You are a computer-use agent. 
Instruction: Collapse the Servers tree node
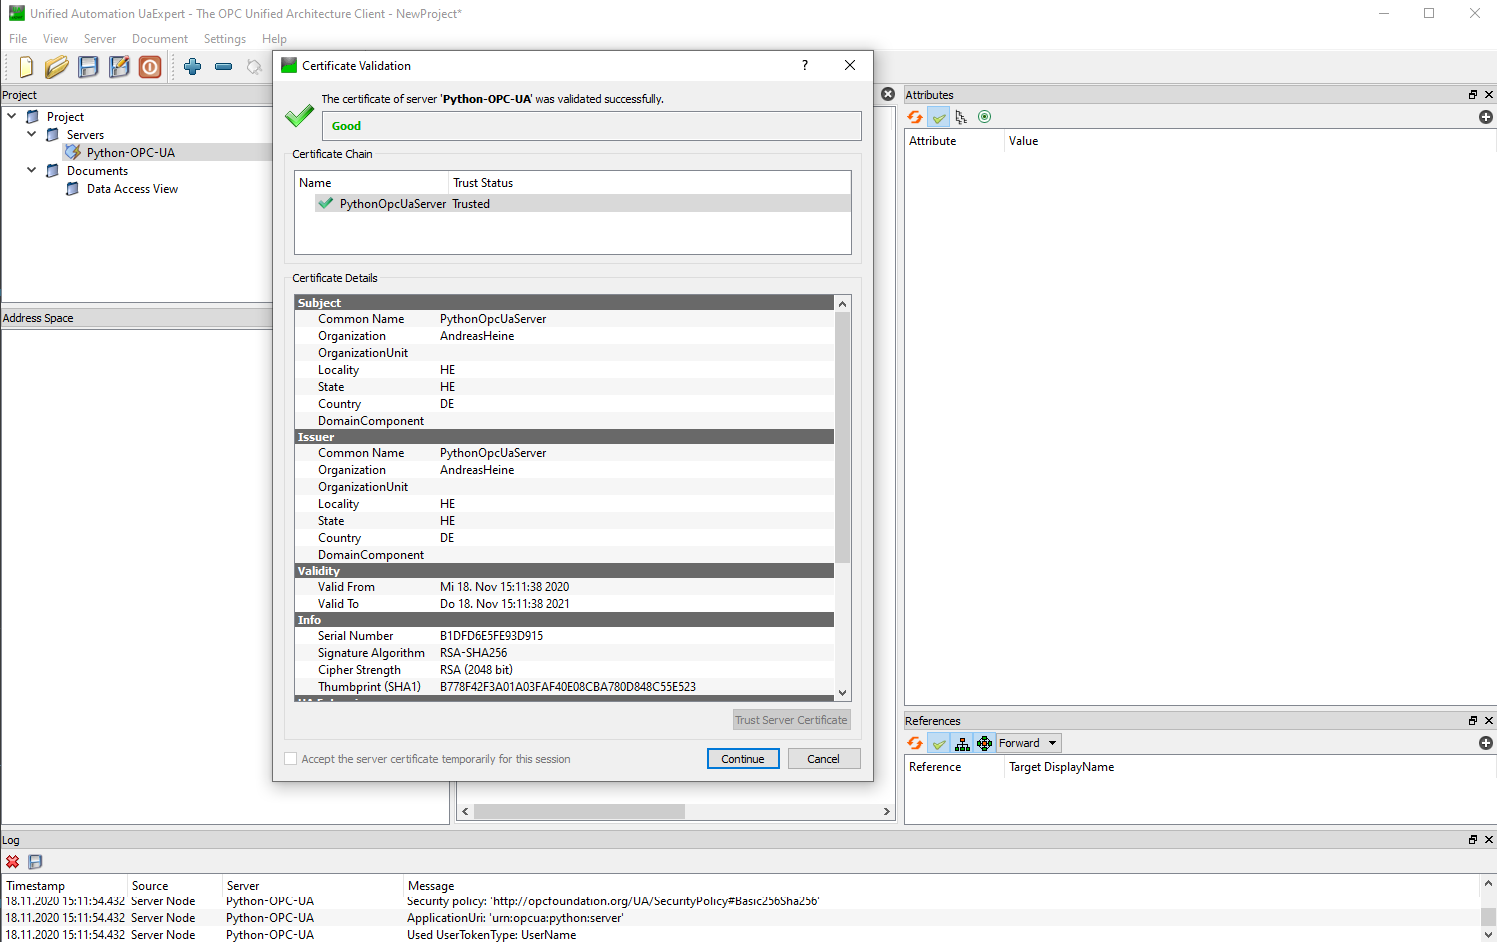(x=31, y=134)
